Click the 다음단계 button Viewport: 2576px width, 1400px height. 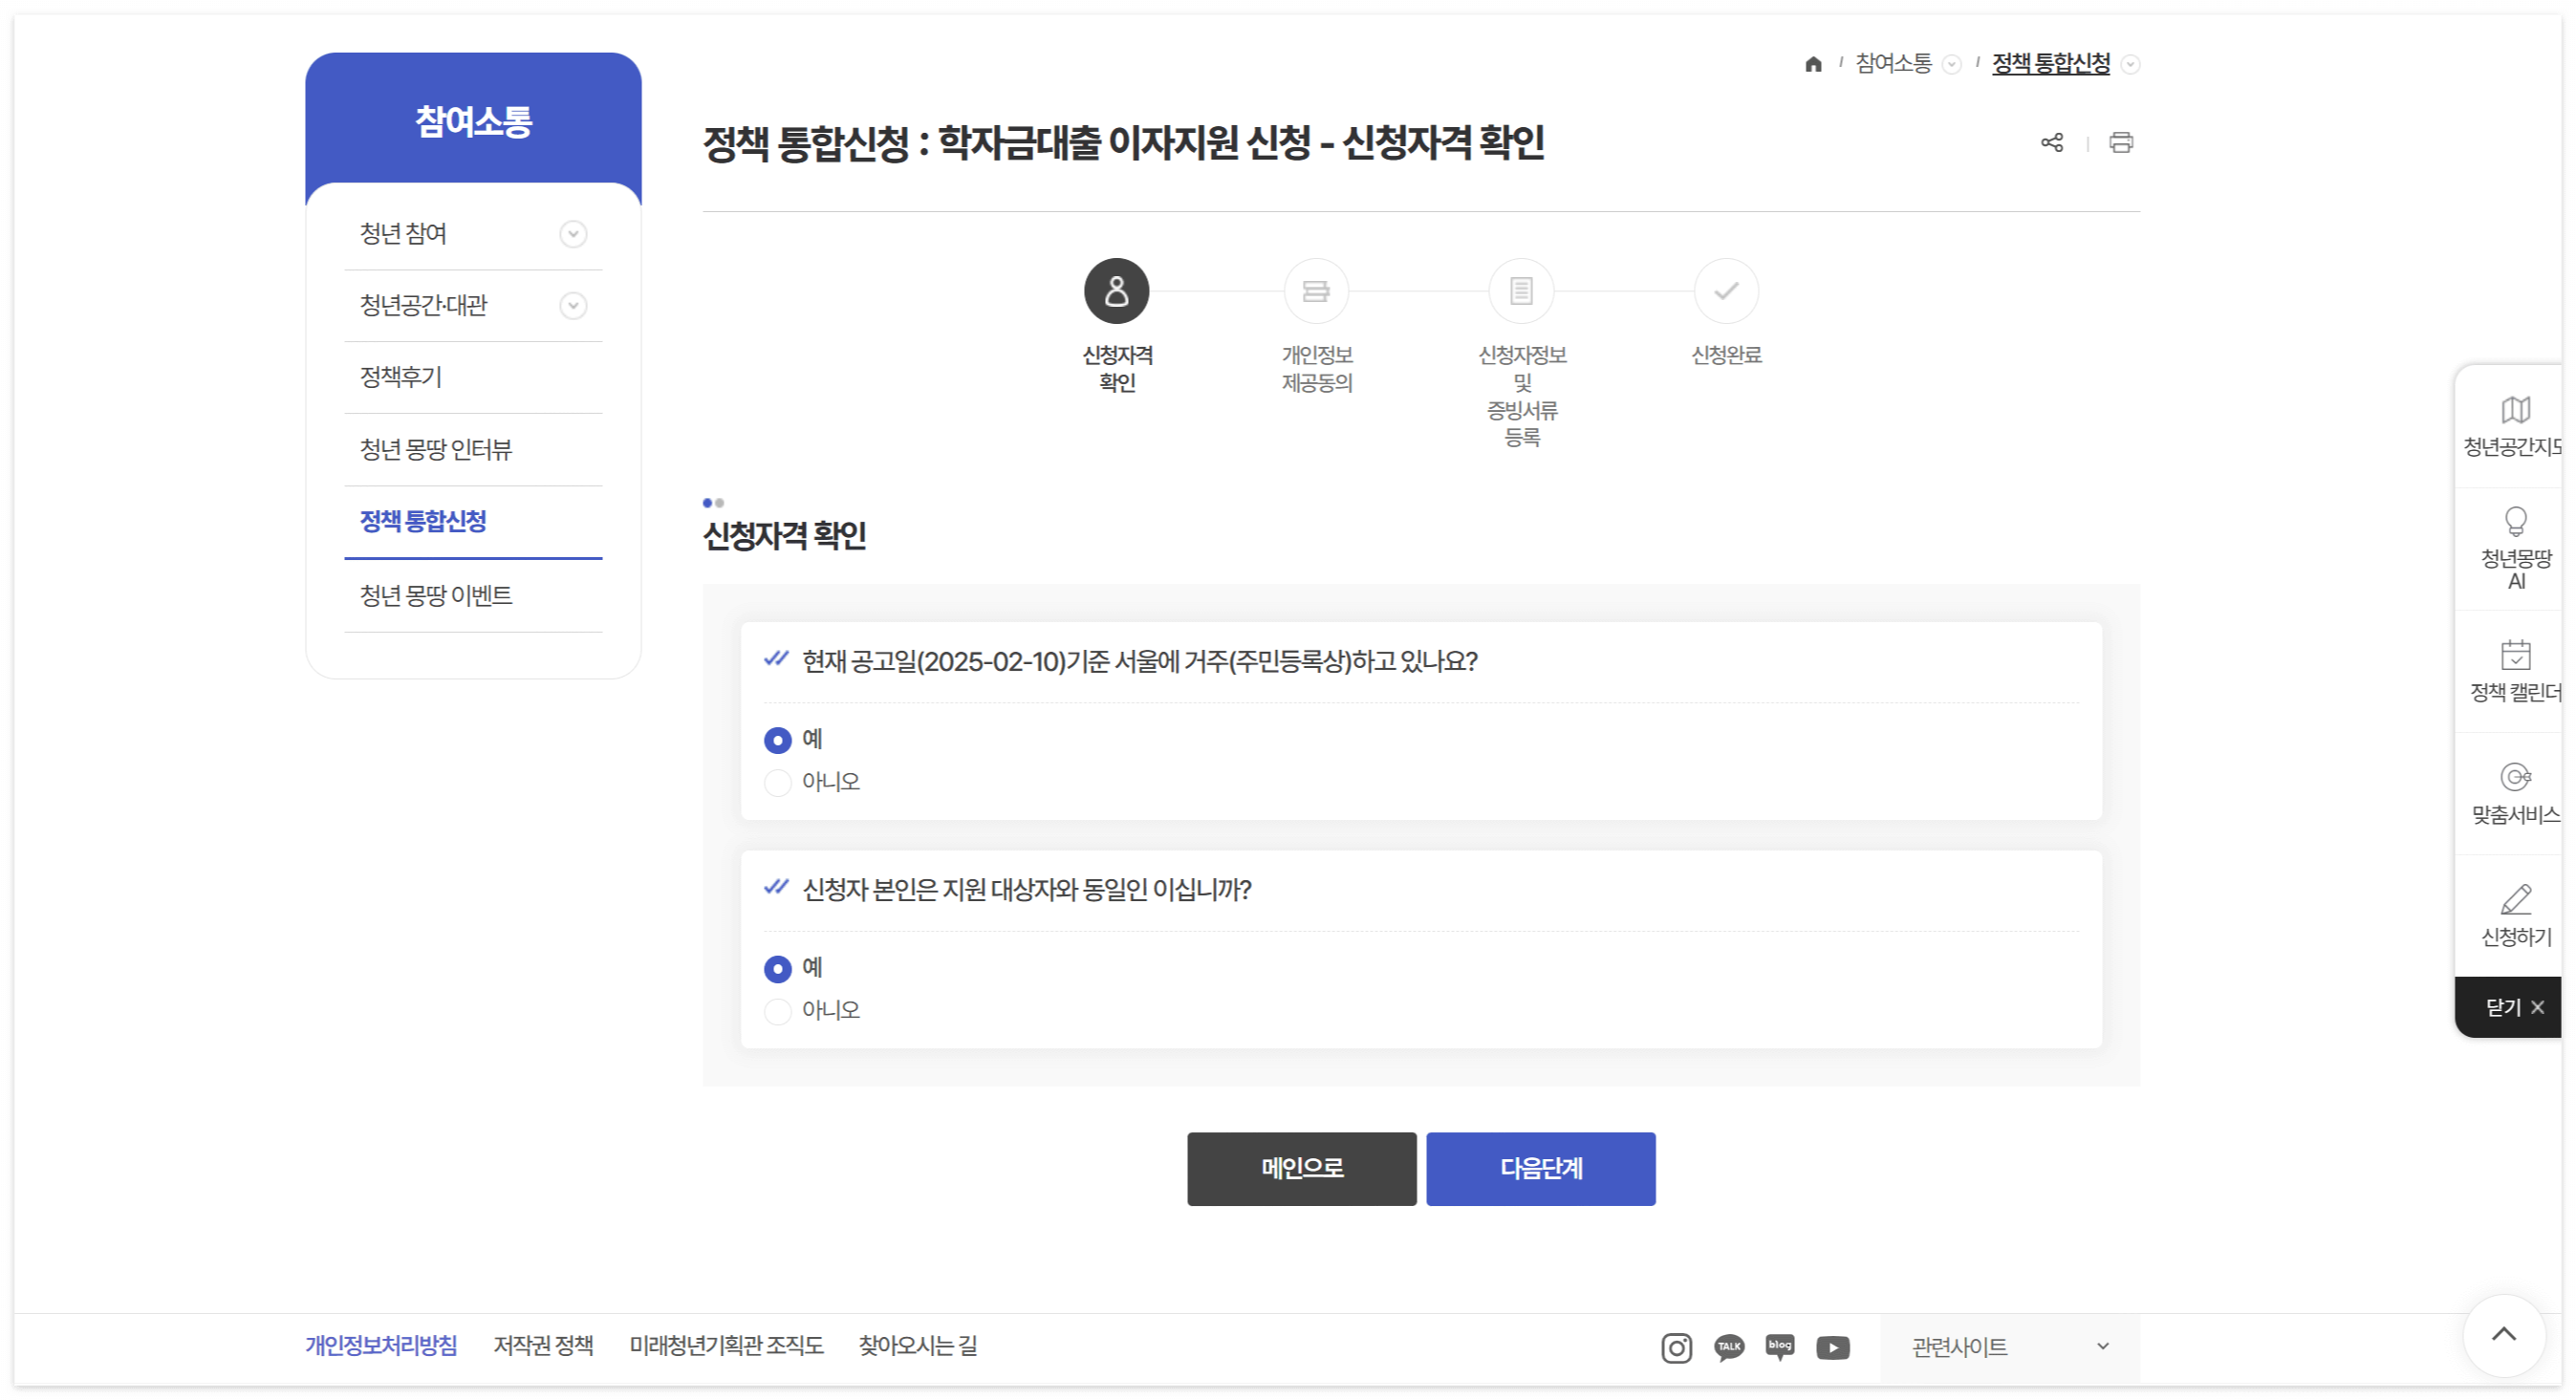(1540, 1169)
